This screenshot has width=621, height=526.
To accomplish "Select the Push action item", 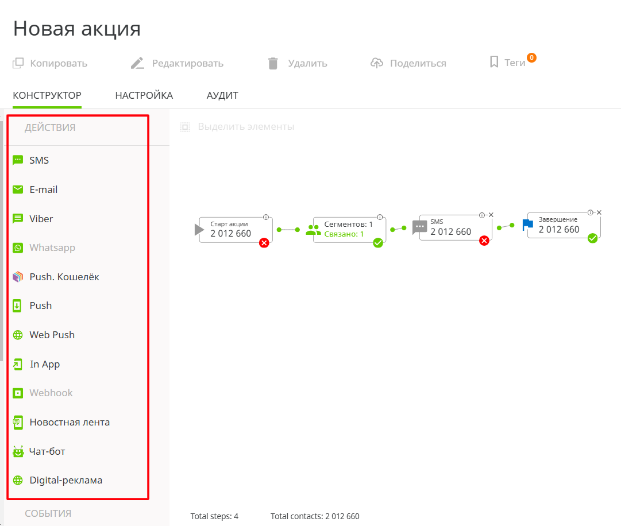I will (40, 306).
